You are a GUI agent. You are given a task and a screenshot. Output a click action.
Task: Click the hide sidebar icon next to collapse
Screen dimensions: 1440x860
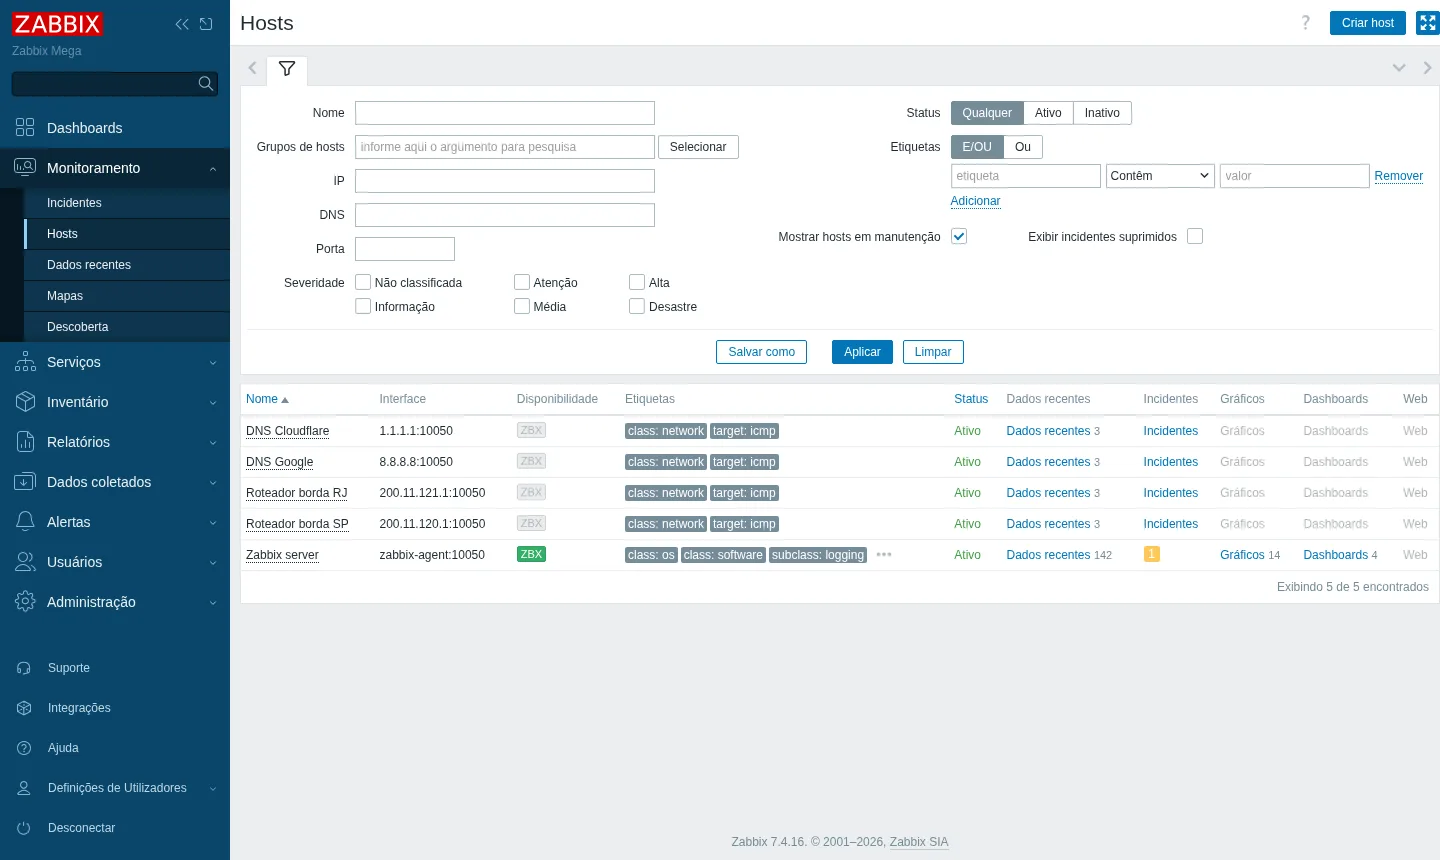206,24
